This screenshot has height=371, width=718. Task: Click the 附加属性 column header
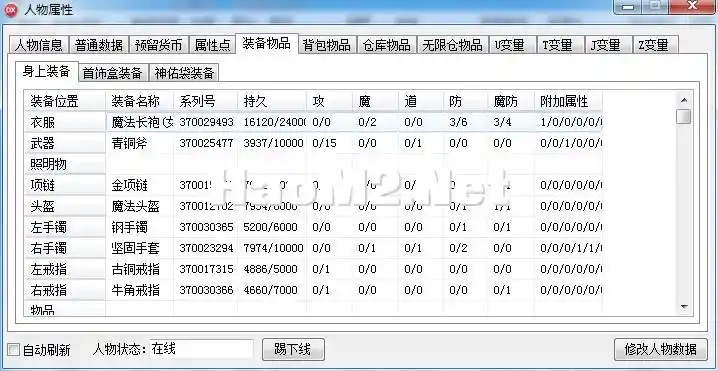tap(568, 101)
